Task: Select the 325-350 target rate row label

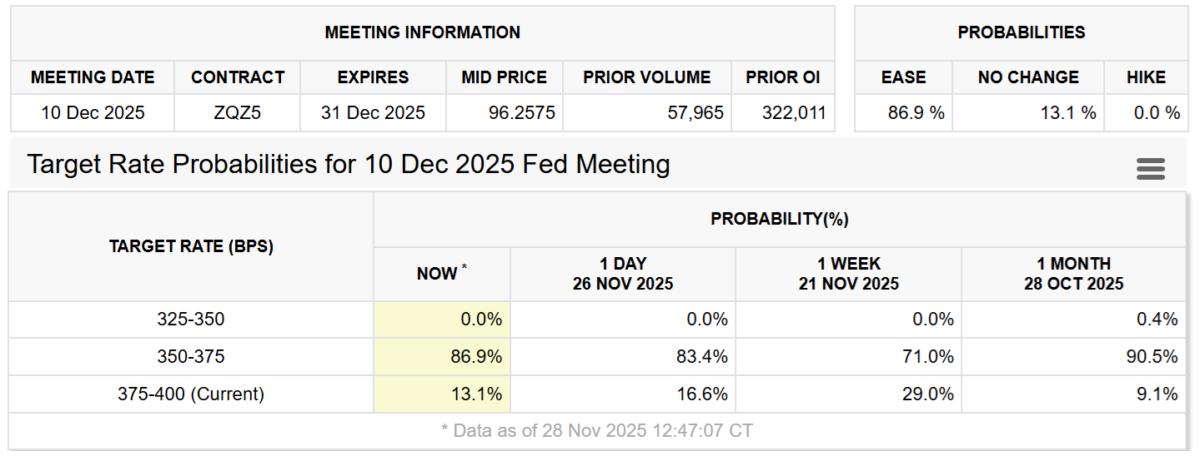Action: click(191, 319)
